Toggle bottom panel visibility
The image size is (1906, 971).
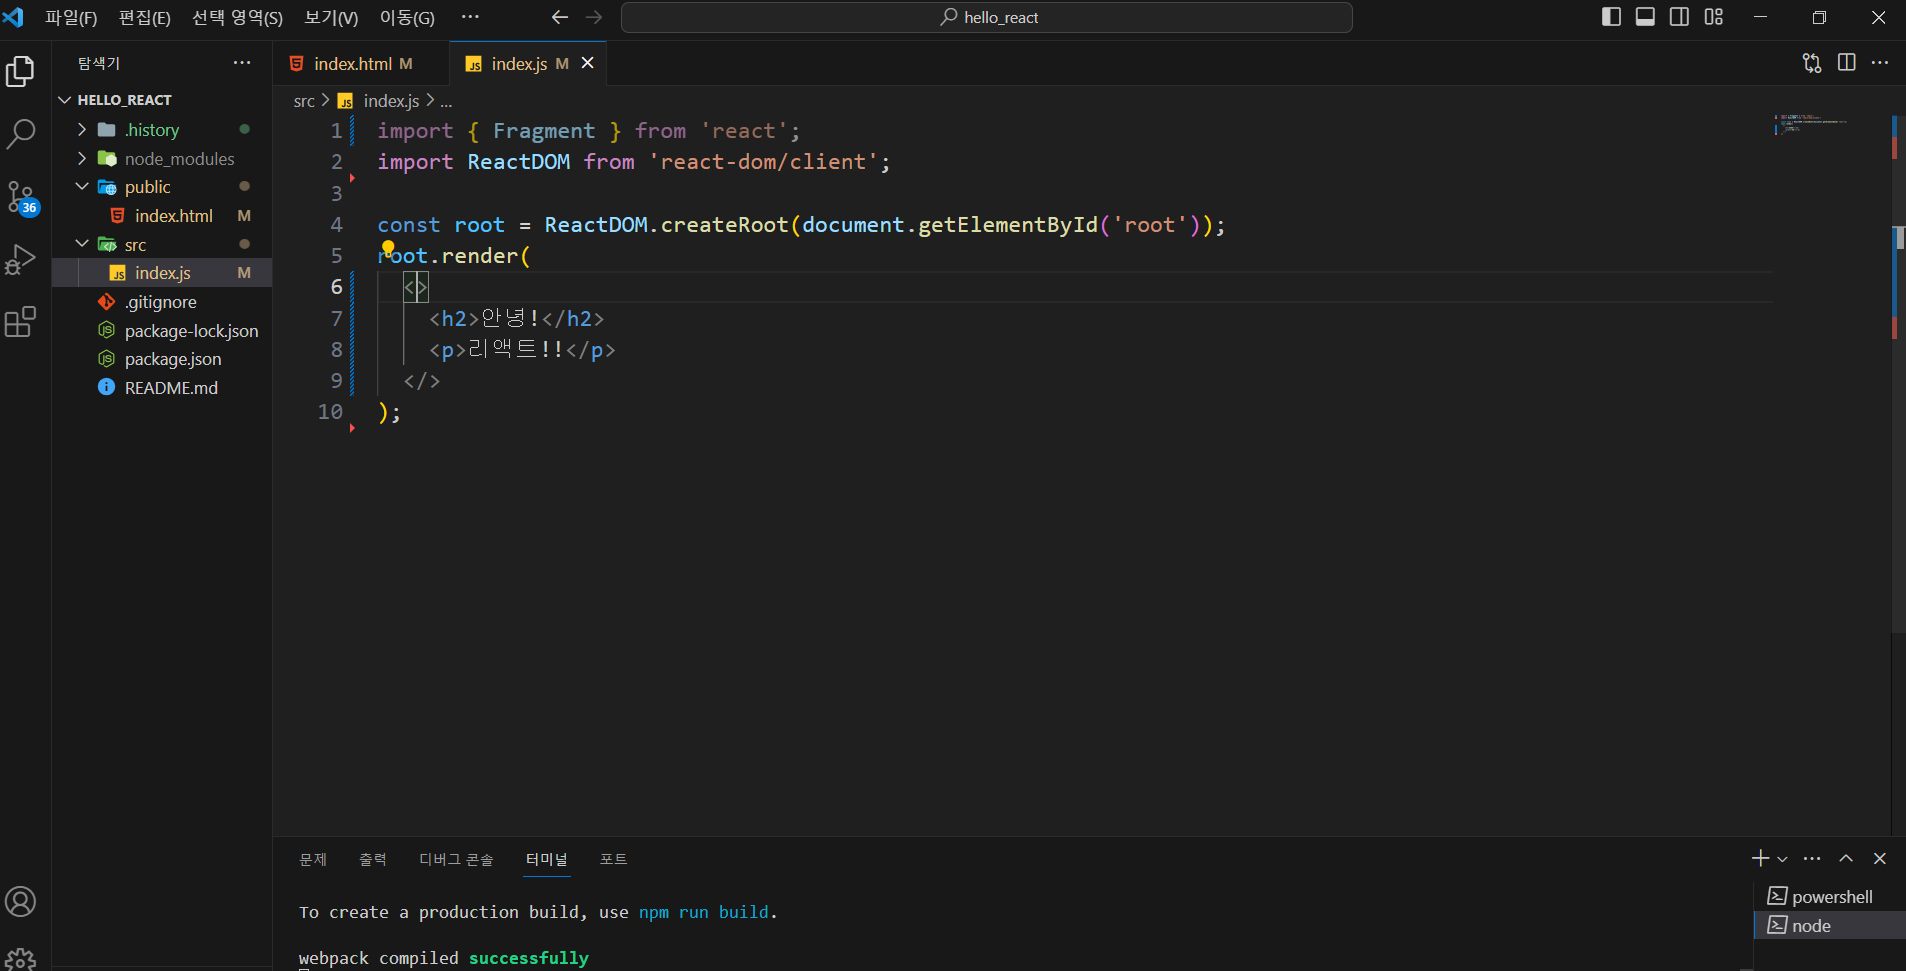point(1645,17)
